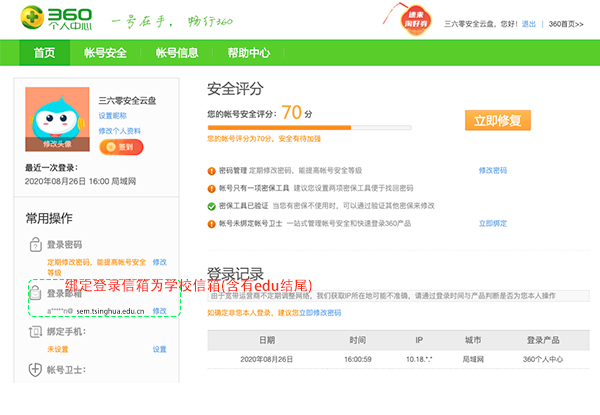600x415 pixels.
Task: Click the 城市 column header
Action: click(473, 340)
